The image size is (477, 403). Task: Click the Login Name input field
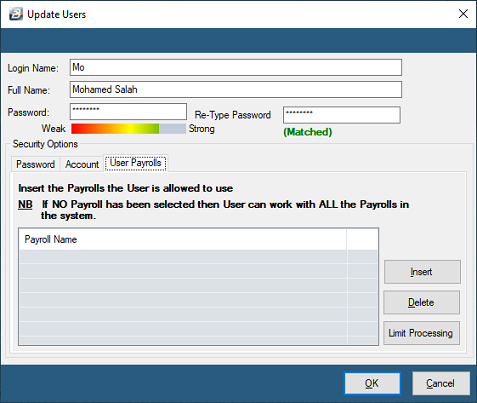pyautogui.click(x=236, y=67)
